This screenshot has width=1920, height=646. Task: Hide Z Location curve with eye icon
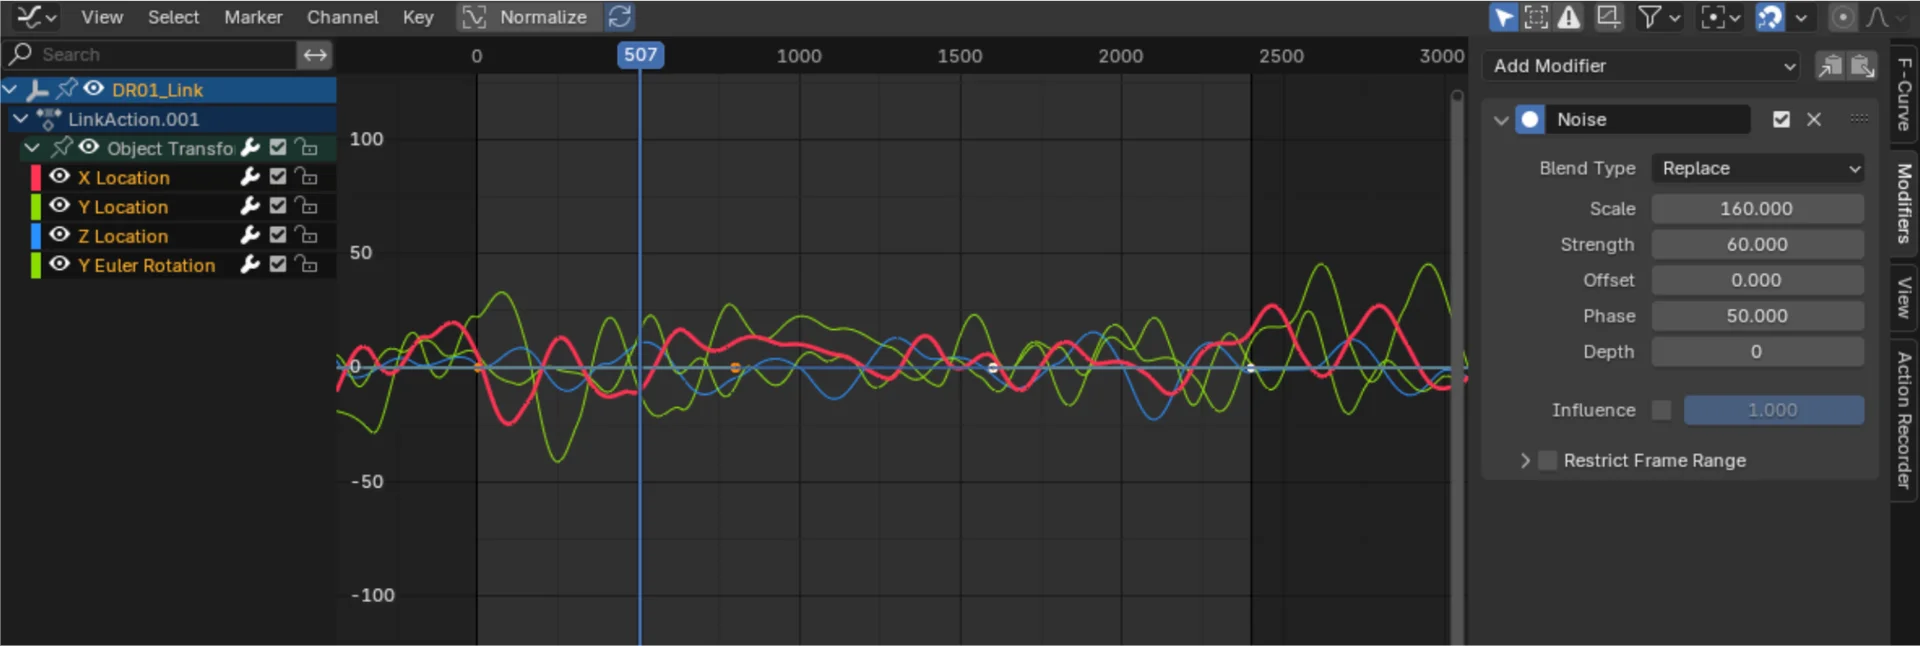60,235
